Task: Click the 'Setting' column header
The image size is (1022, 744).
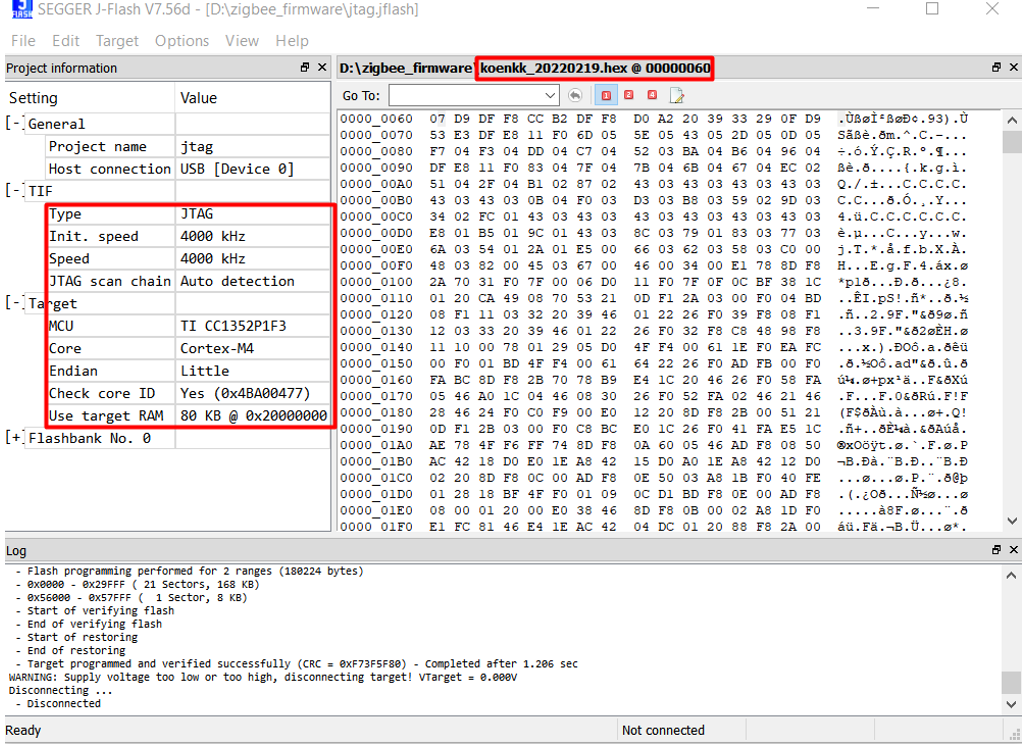Action: click(33, 98)
